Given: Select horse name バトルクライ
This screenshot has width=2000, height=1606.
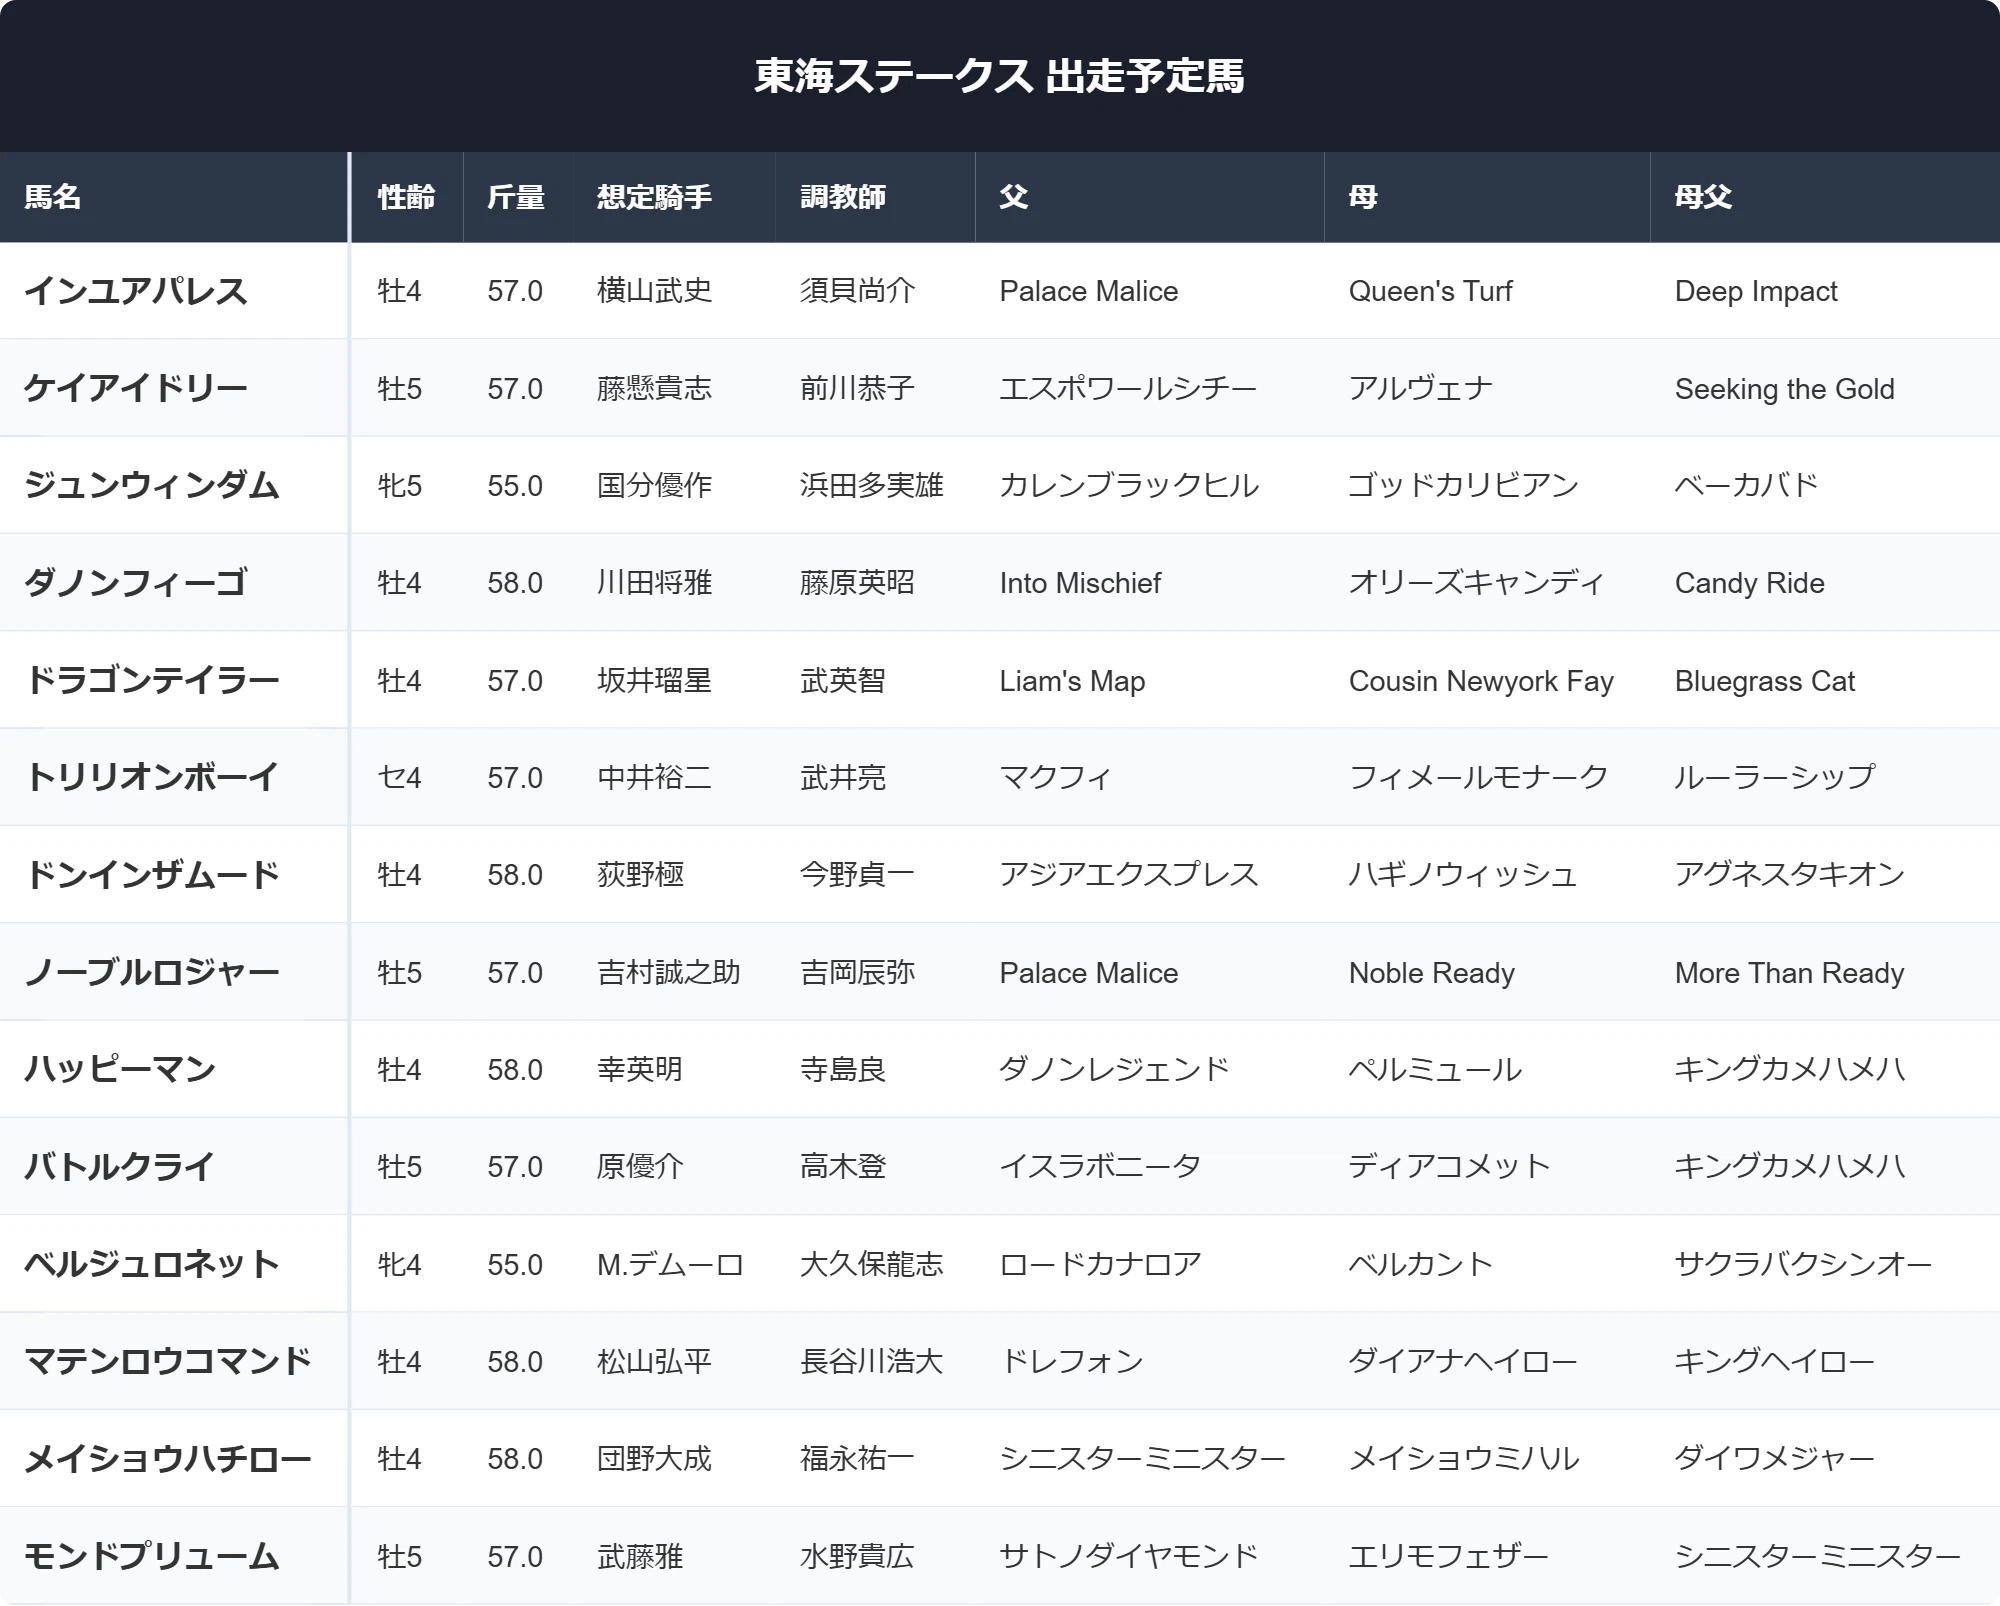Looking at the screenshot, I should [120, 1167].
